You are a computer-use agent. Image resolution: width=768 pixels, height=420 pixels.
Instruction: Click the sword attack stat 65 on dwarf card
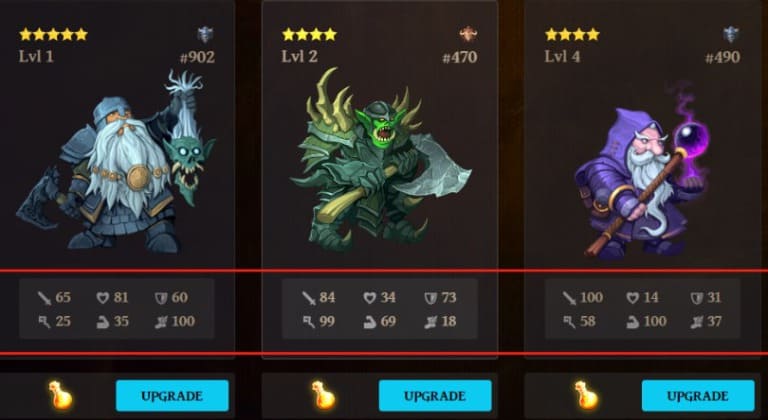click(54, 297)
